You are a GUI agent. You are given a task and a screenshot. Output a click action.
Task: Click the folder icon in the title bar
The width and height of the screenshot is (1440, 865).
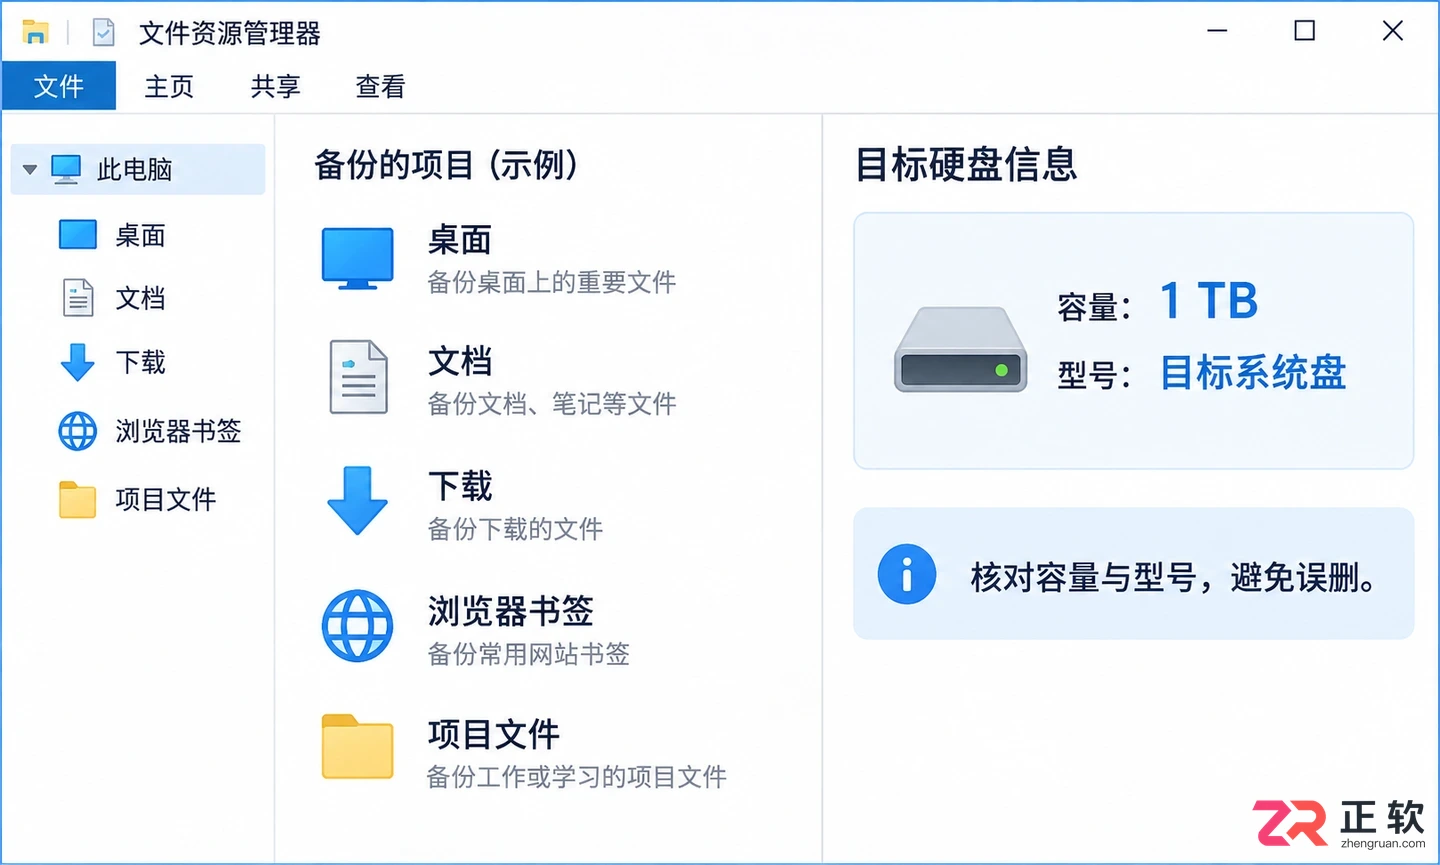[35, 32]
